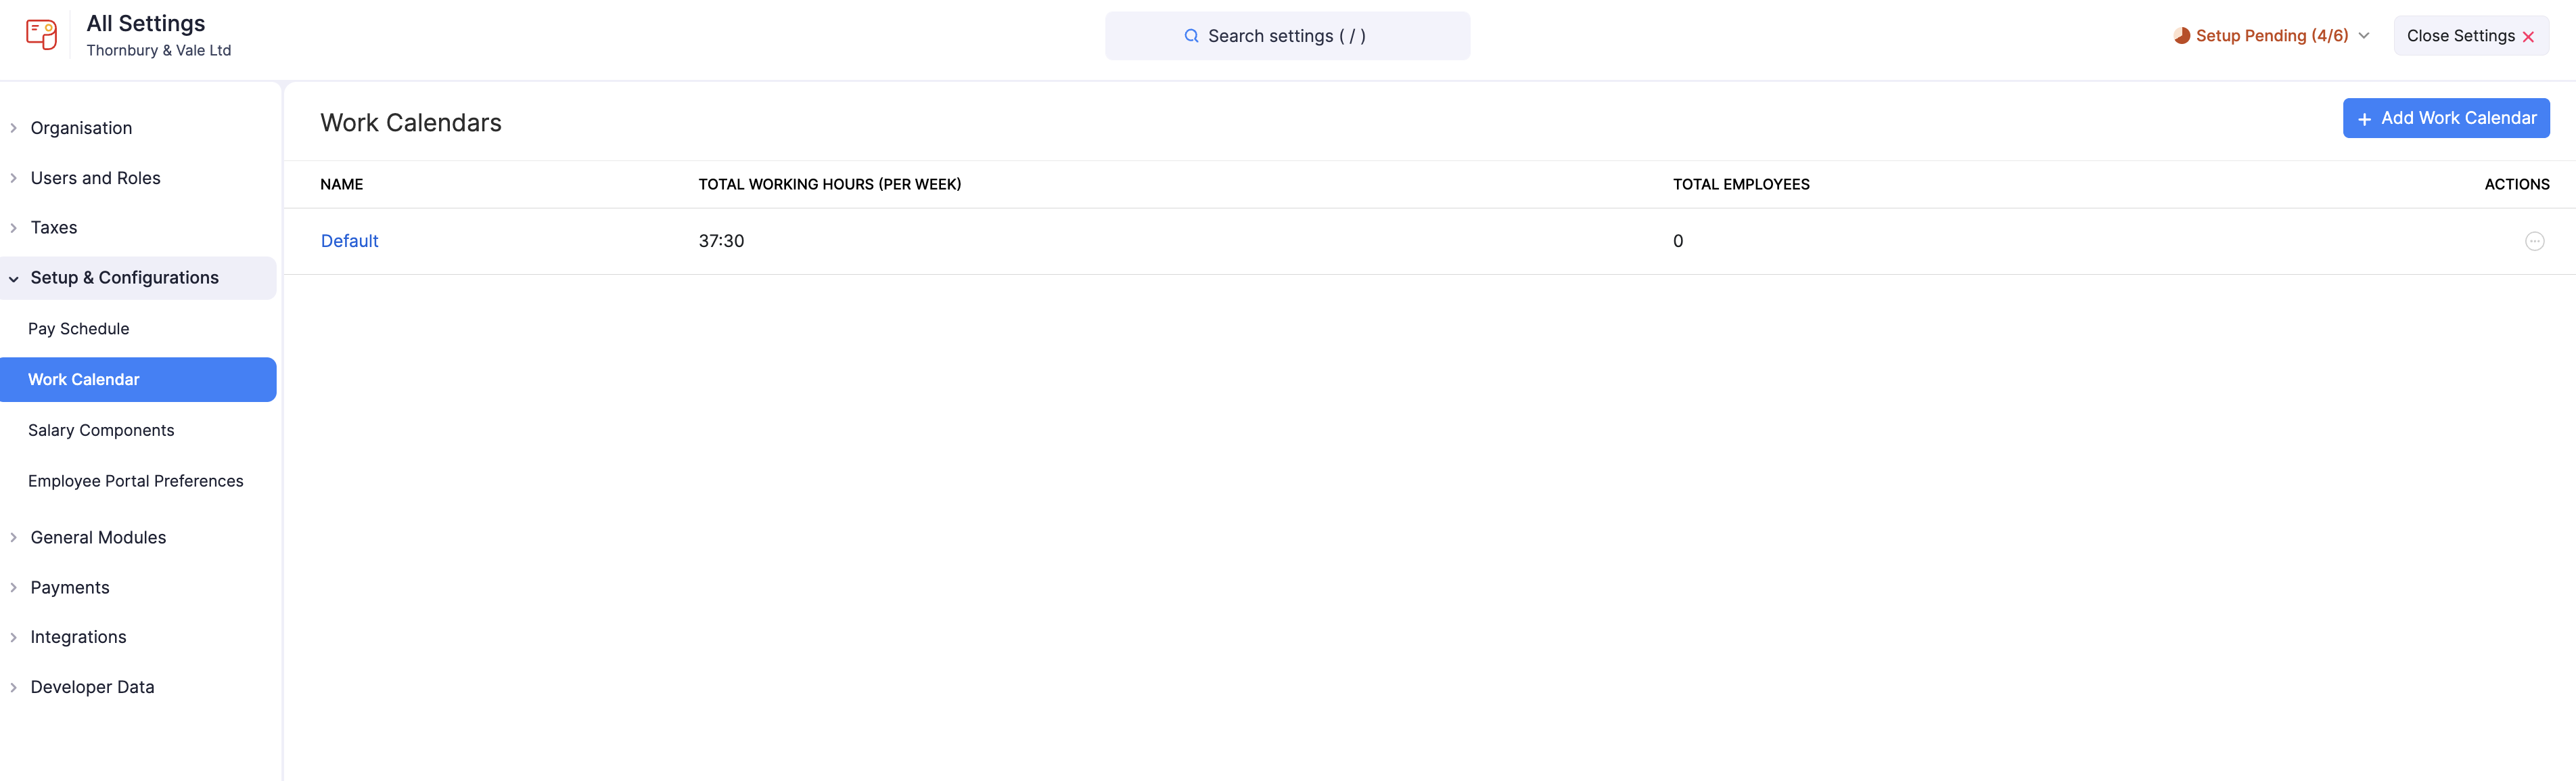Expand the Users and Roles section chevron
2576x781 pixels.
tap(13, 178)
